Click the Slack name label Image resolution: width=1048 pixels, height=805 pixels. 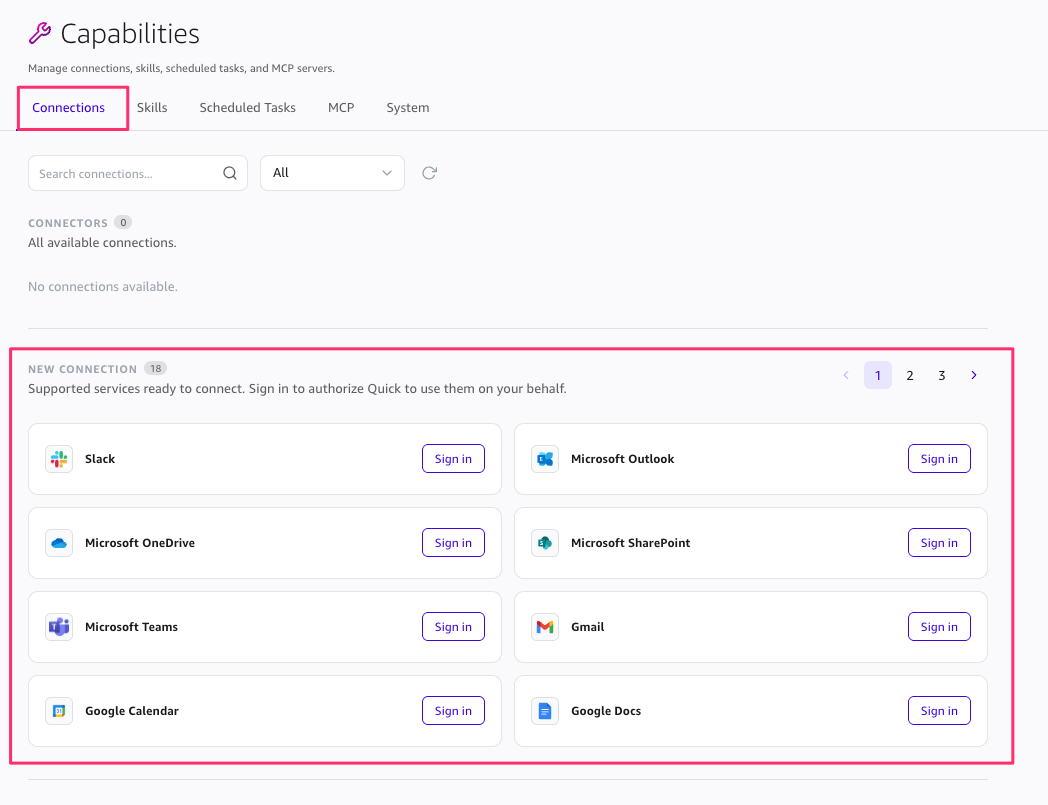coord(100,459)
